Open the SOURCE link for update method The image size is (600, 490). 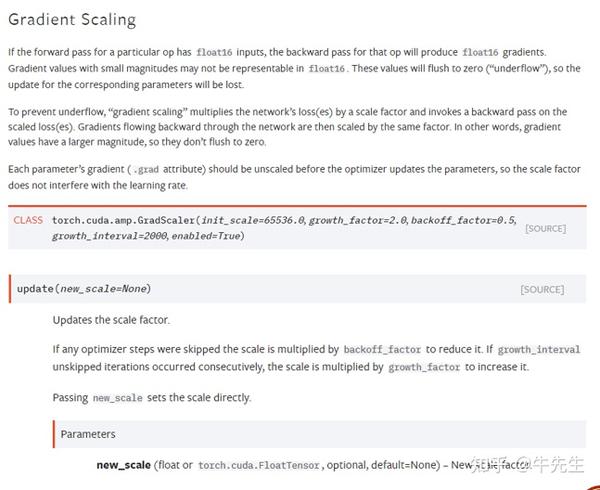click(x=541, y=290)
